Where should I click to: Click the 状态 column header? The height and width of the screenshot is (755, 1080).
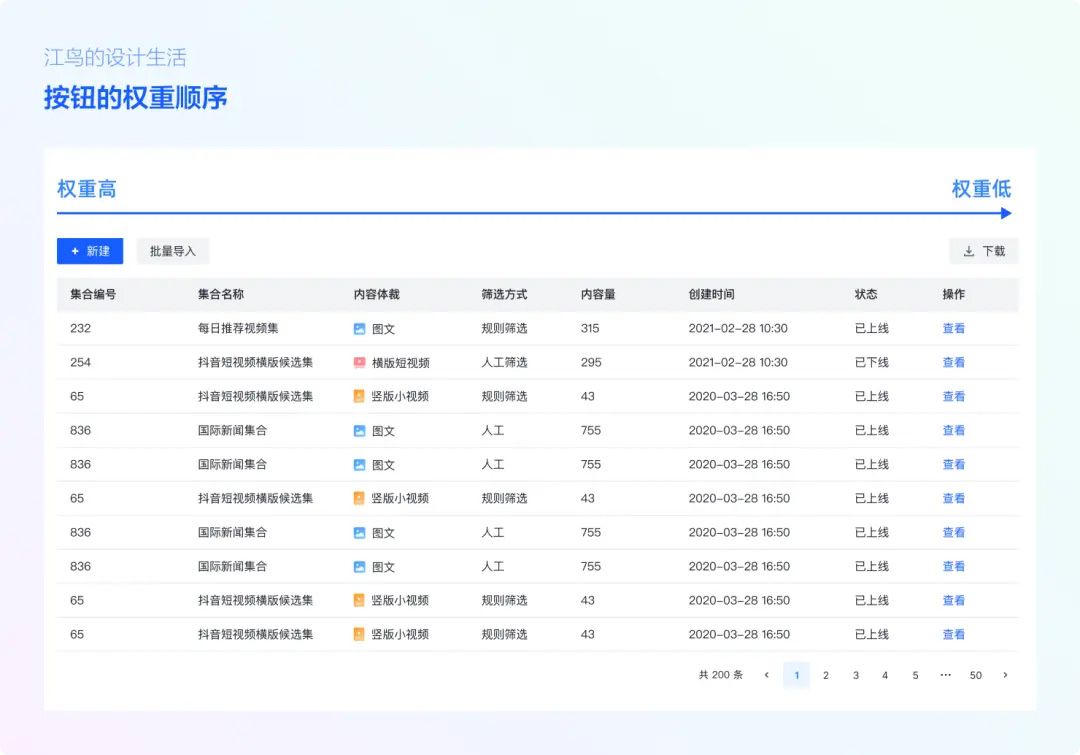pos(866,294)
